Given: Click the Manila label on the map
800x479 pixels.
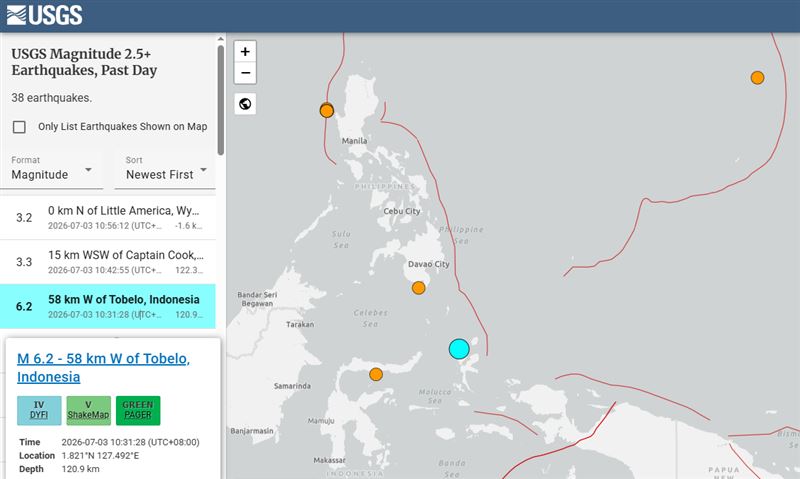Looking at the screenshot, I should coord(354,141).
